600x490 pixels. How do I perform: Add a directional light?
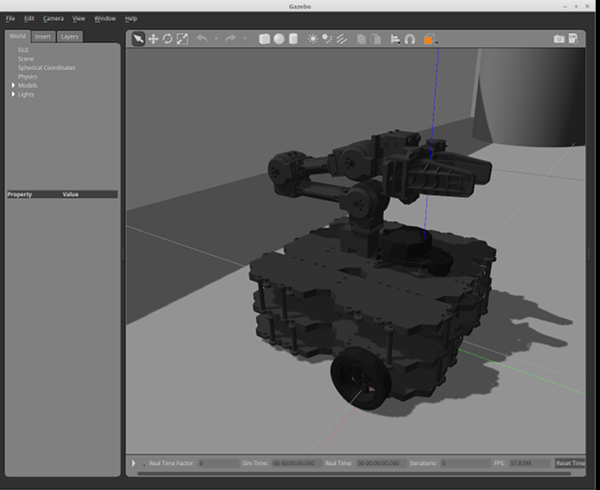pyautogui.click(x=342, y=39)
